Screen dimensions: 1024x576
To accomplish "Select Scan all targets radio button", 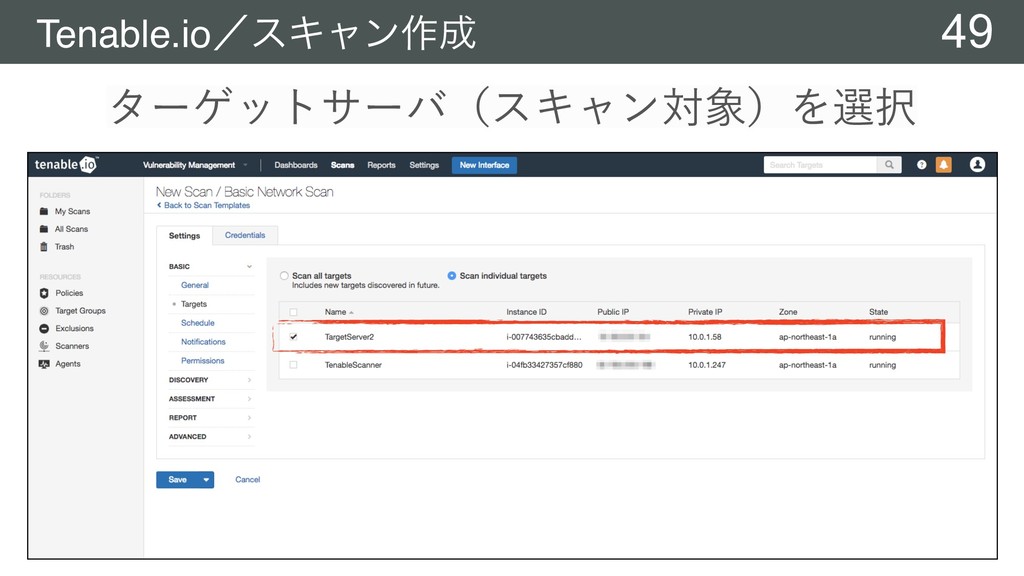I will (x=284, y=276).
